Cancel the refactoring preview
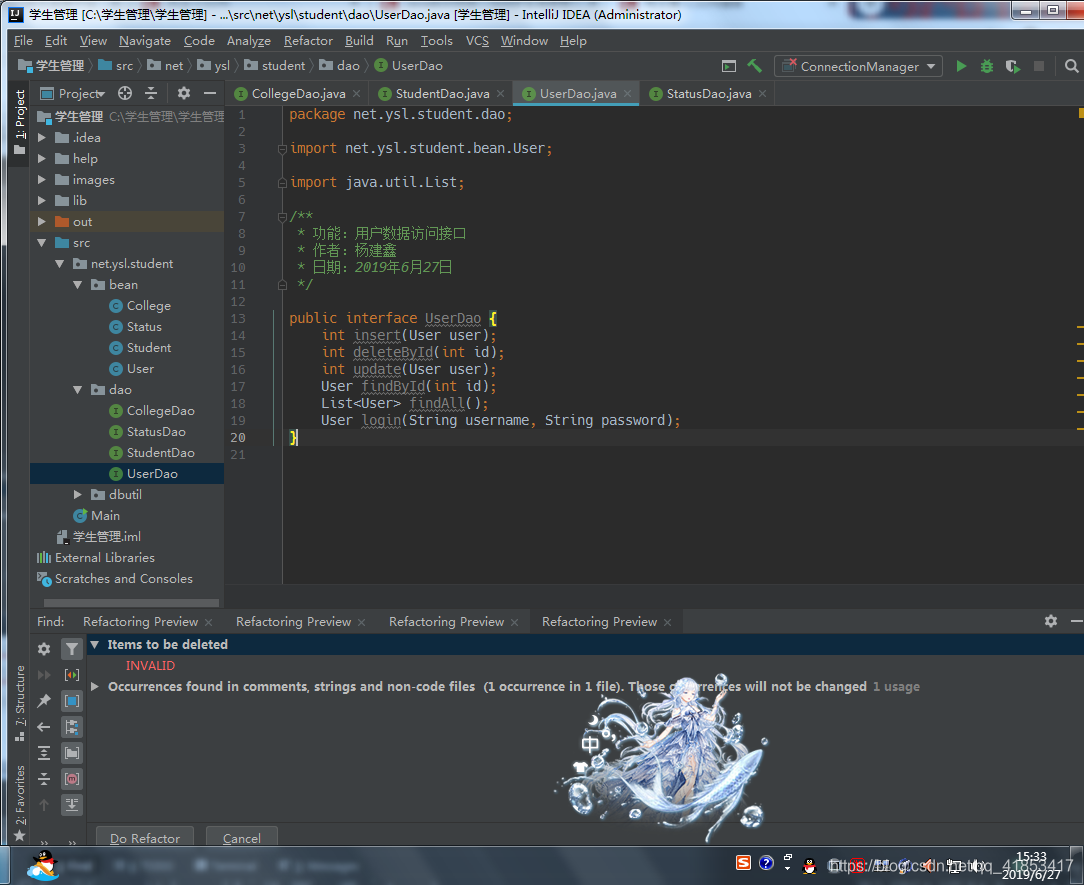This screenshot has height=885, width=1084. (x=242, y=838)
